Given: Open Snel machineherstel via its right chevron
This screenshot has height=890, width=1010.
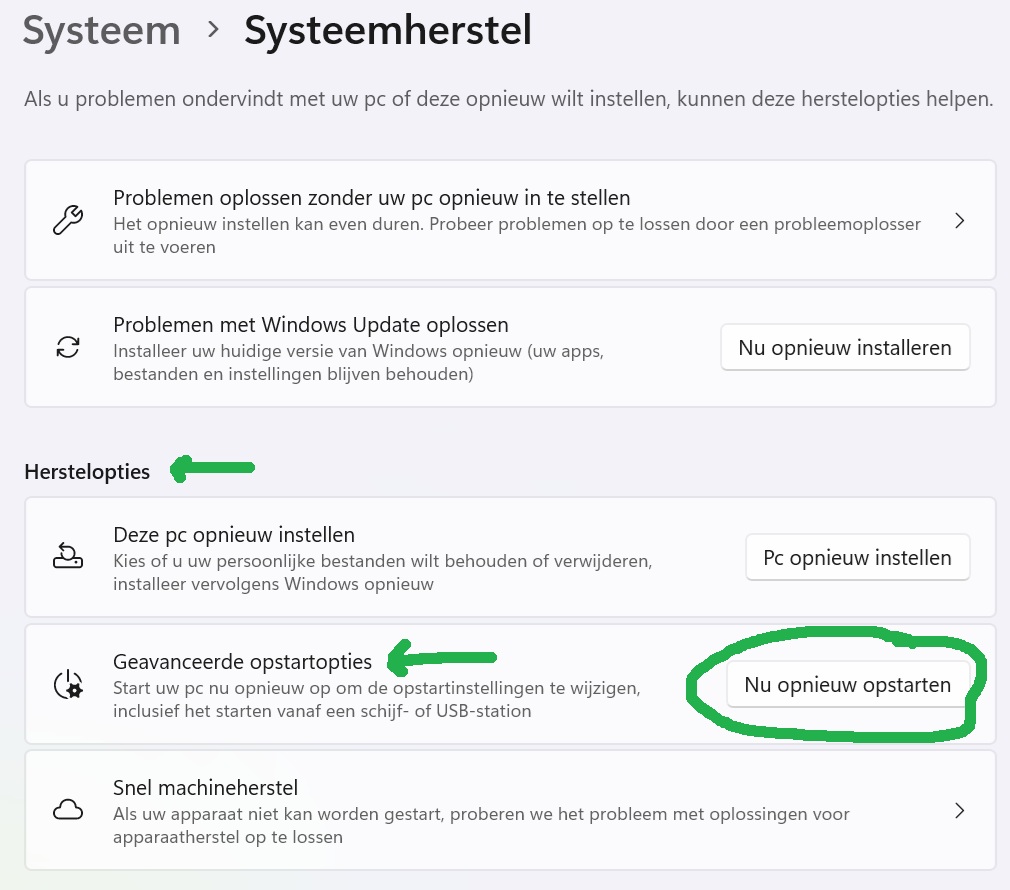Looking at the screenshot, I should pyautogui.click(x=959, y=810).
